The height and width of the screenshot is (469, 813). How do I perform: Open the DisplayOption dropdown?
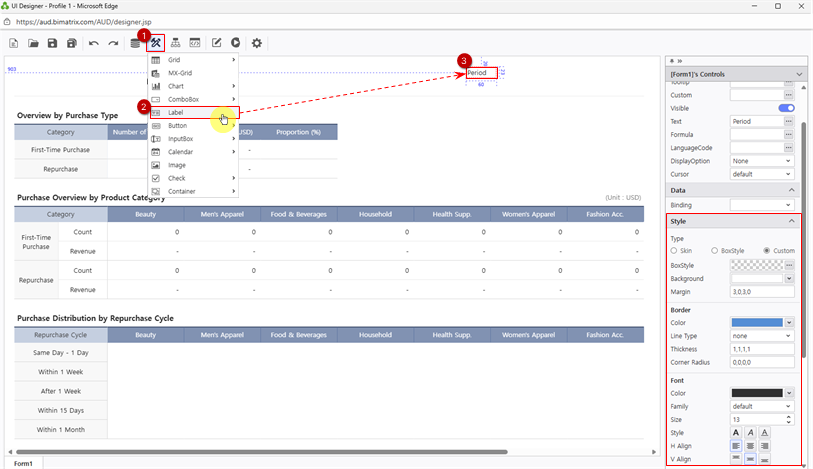(762, 160)
